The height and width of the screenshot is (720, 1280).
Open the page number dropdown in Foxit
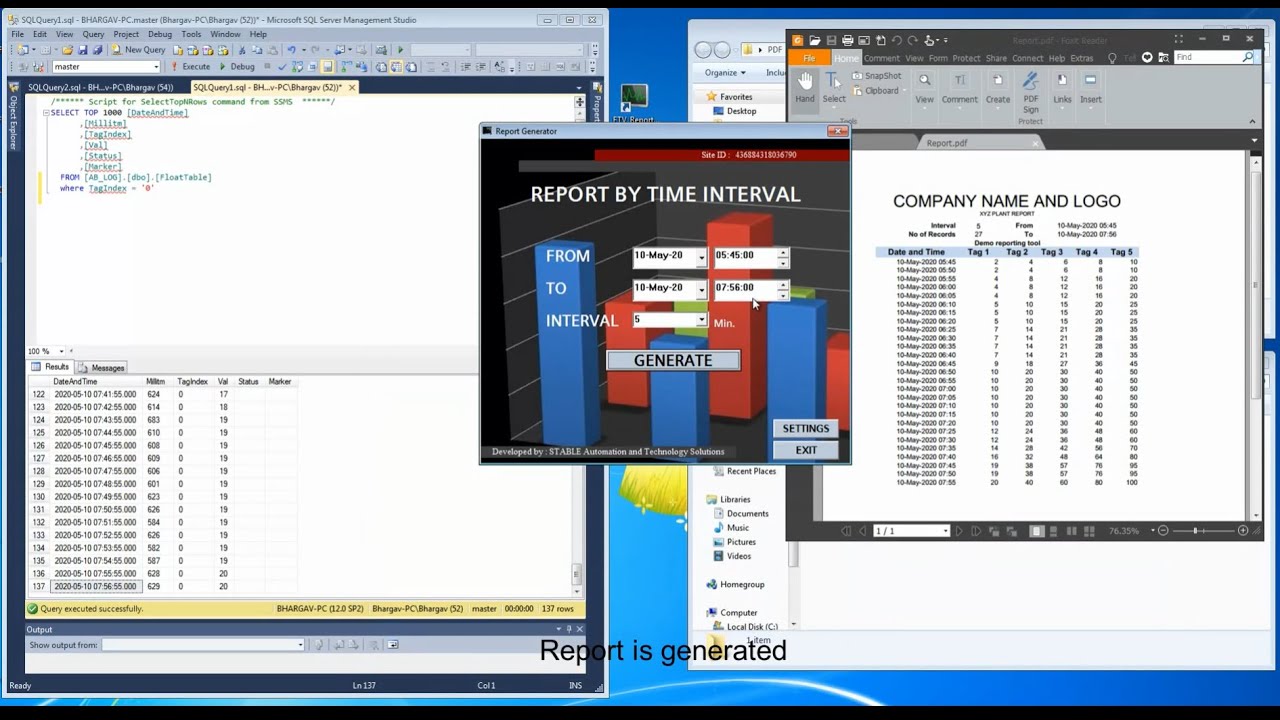(946, 531)
